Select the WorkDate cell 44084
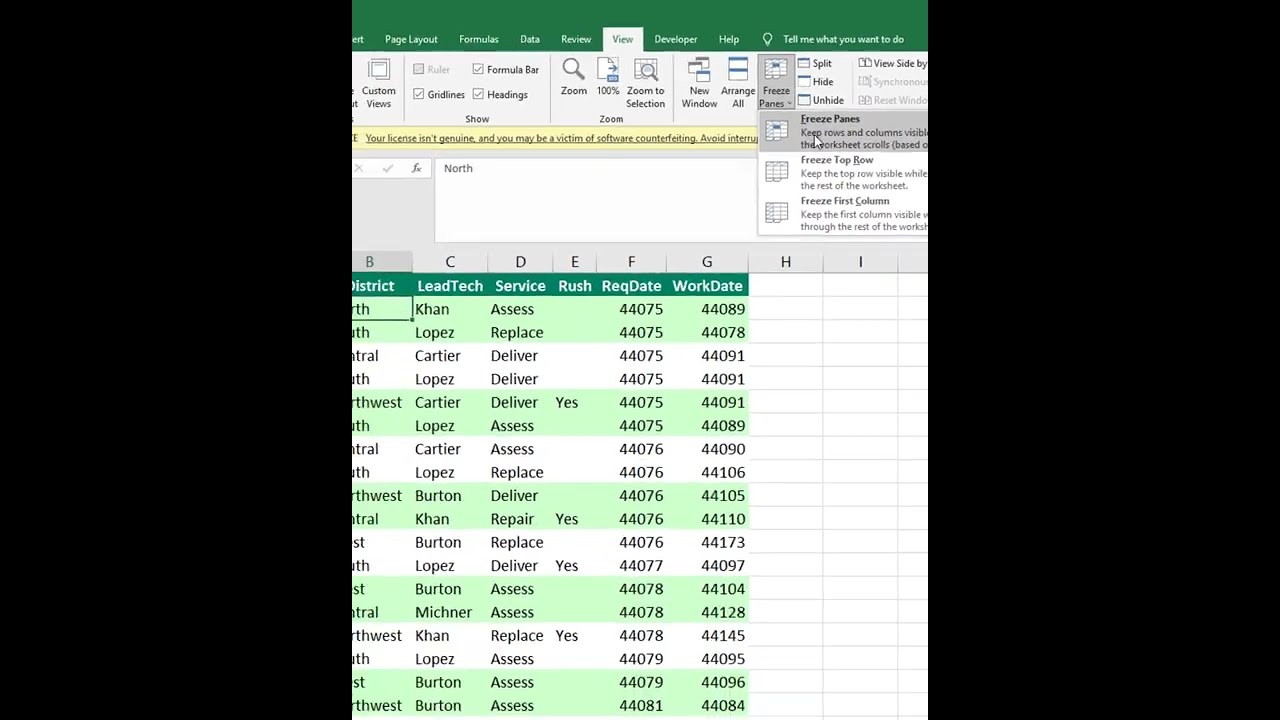Image resolution: width=1280 pixels, height=720 pixels. [707, 706]
